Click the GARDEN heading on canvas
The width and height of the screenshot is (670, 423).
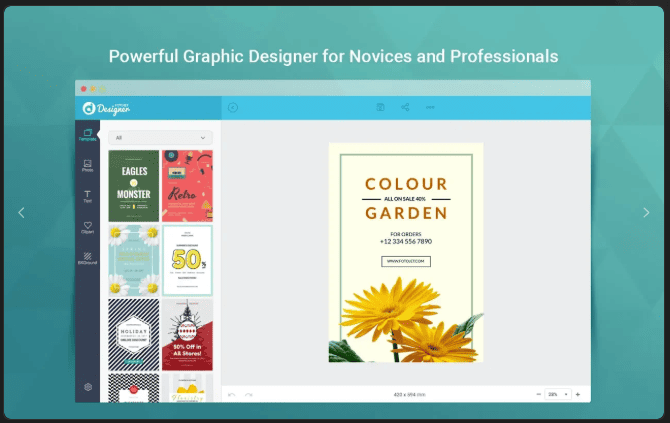(x=406, y=213)
